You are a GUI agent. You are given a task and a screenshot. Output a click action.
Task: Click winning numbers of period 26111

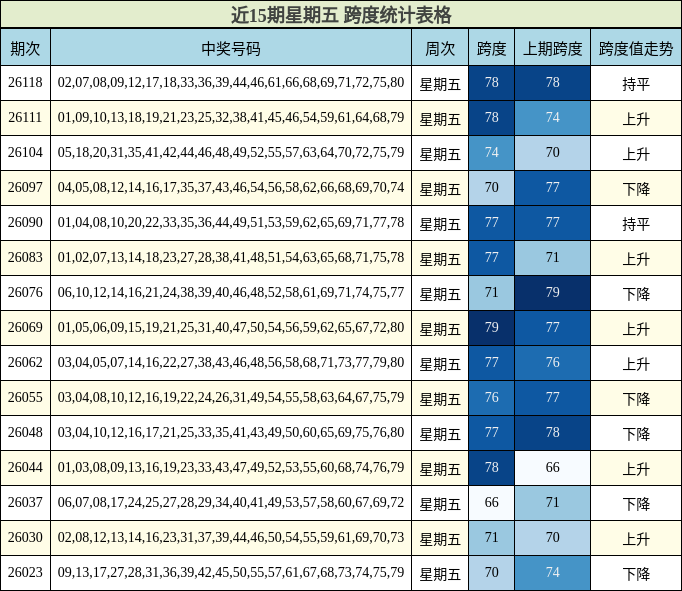(x=231, y=117)
